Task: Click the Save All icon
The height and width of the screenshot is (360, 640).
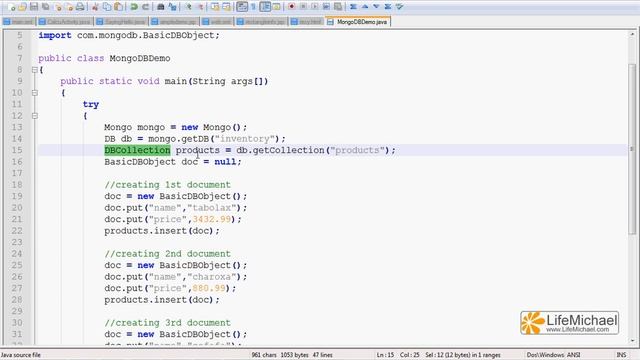Action: point(46,7)
